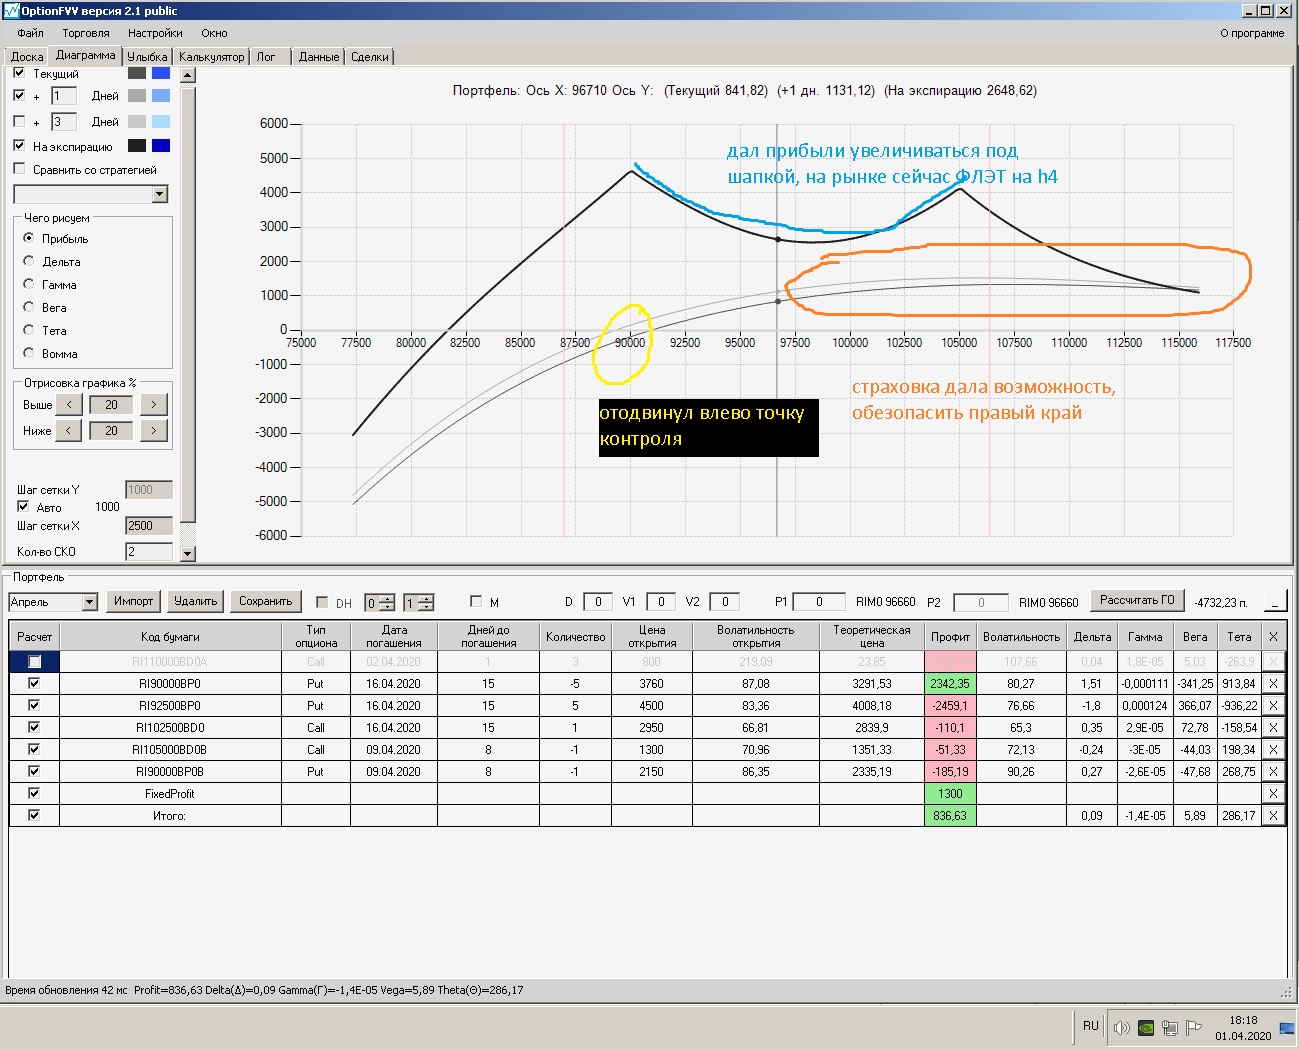Enable the M checkbox
The width and height of the screenshot is (1299, 1049).
click(476, 602)
